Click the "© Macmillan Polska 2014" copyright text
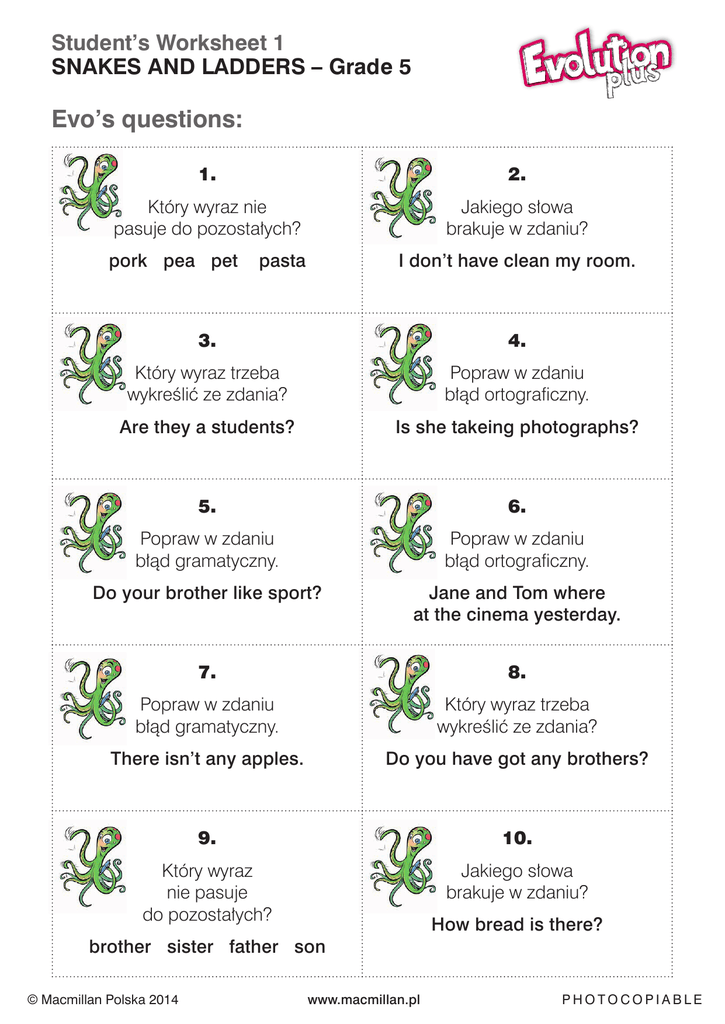The width and height of the screenshot is (725, 1024). coord(103,999)
